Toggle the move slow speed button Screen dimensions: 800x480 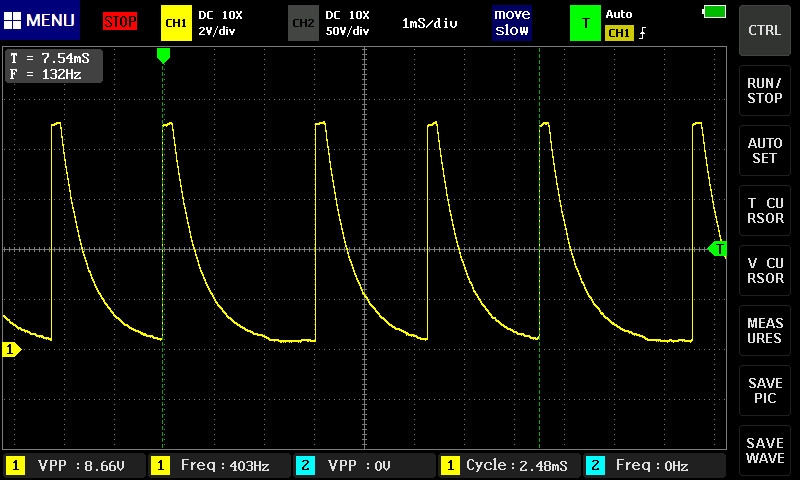(x=512, y=22)
